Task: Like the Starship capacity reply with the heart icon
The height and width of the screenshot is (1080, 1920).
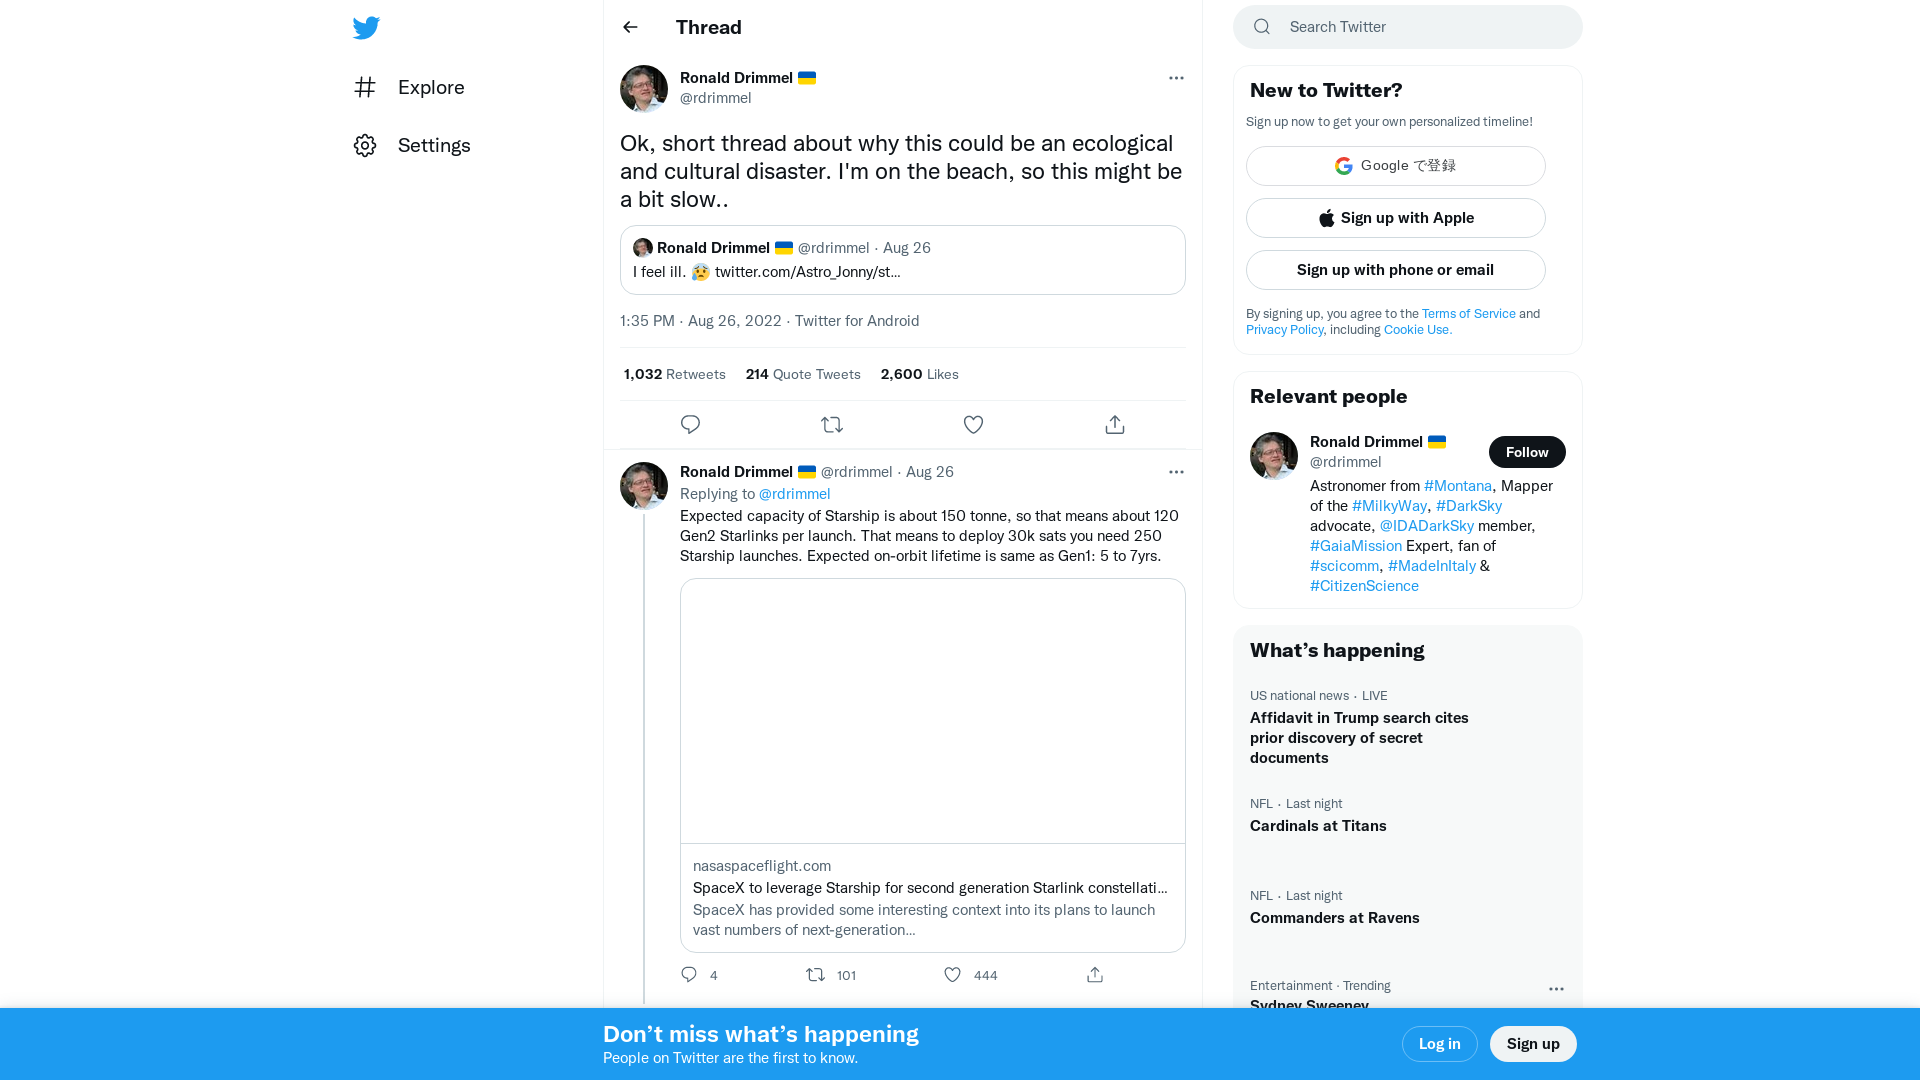Action: 951,974
